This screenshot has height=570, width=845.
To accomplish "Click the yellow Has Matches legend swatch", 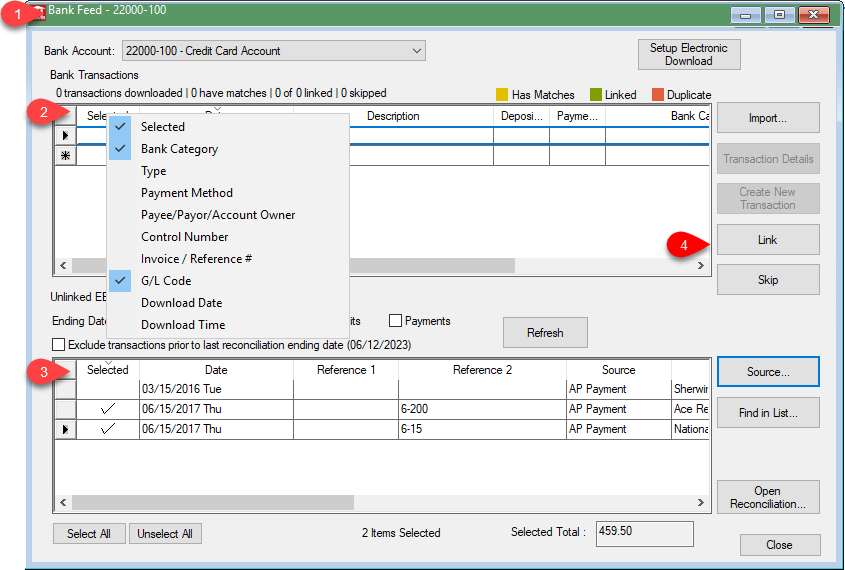I will [x=502, y=95].
